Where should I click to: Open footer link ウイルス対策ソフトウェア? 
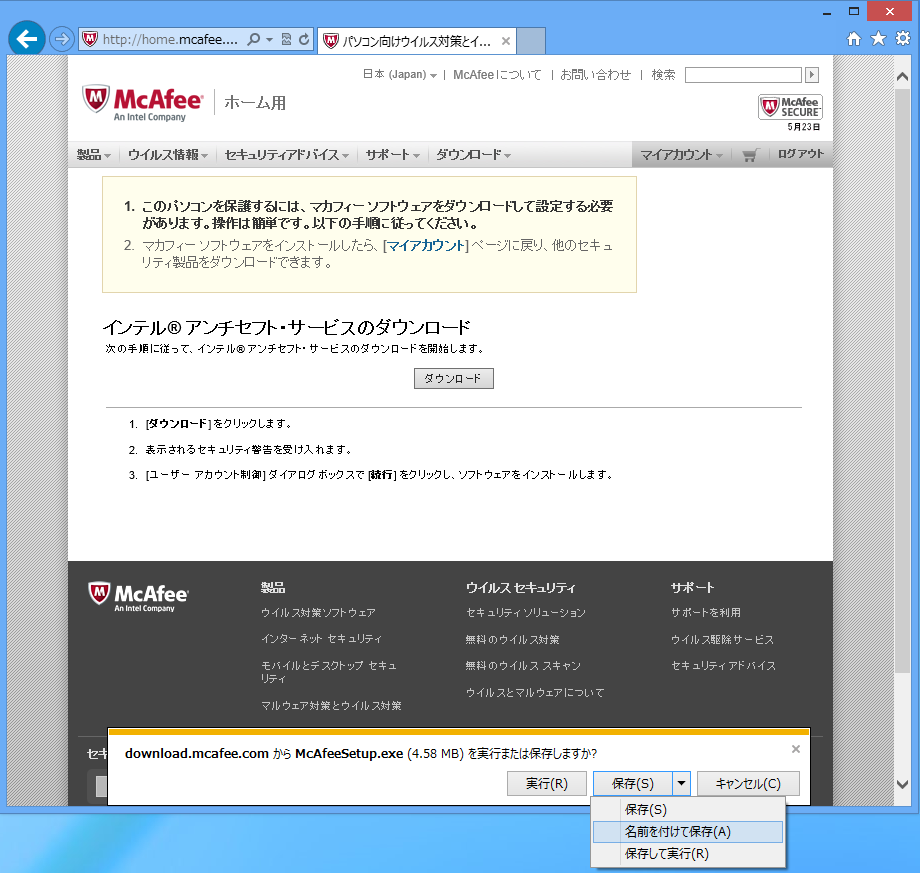click(x=318, y=613)
